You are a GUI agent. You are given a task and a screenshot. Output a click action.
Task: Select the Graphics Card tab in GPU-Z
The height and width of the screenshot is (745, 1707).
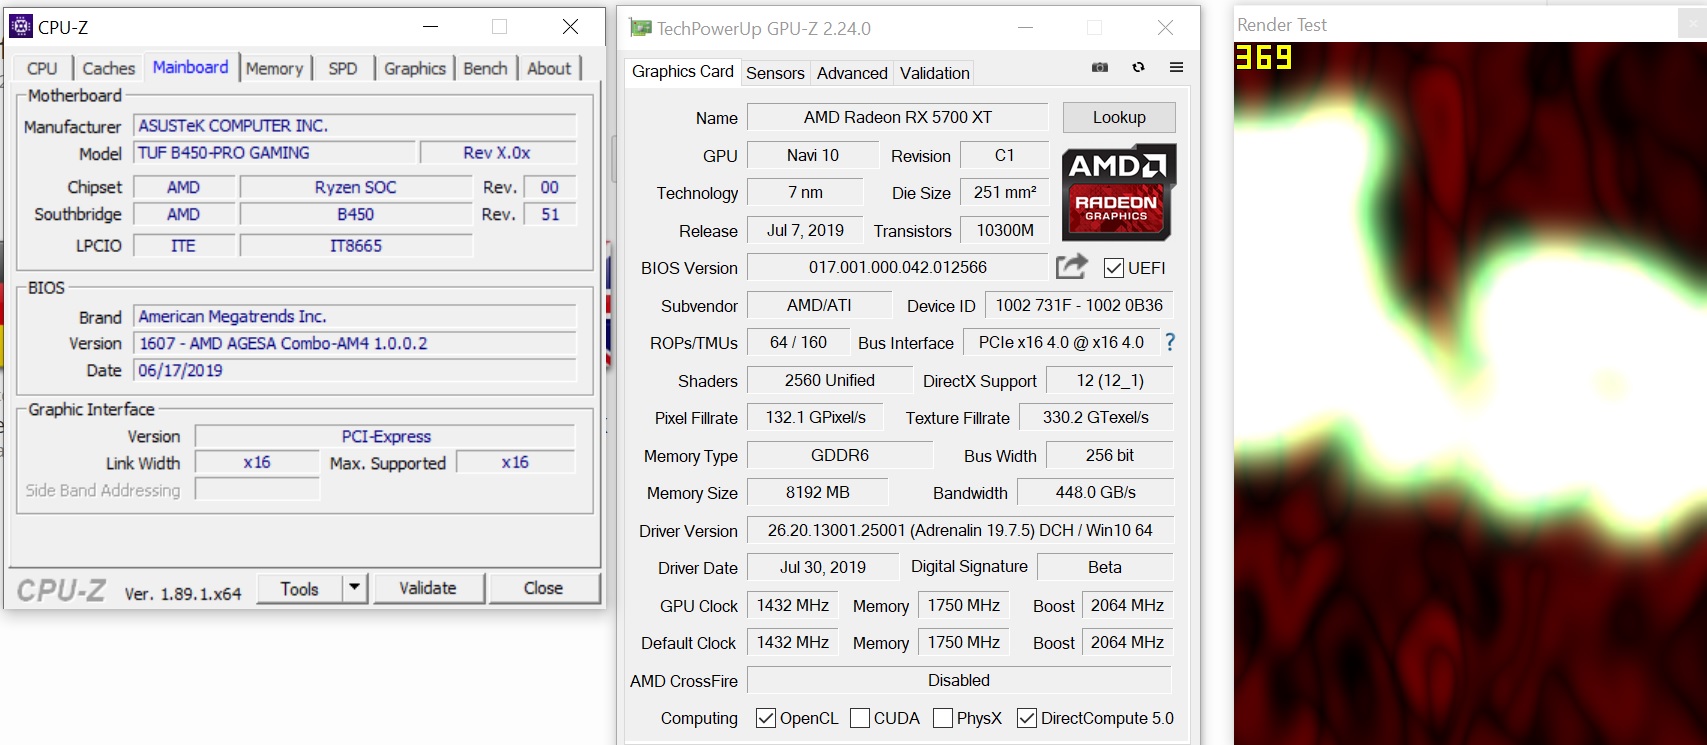683,71
